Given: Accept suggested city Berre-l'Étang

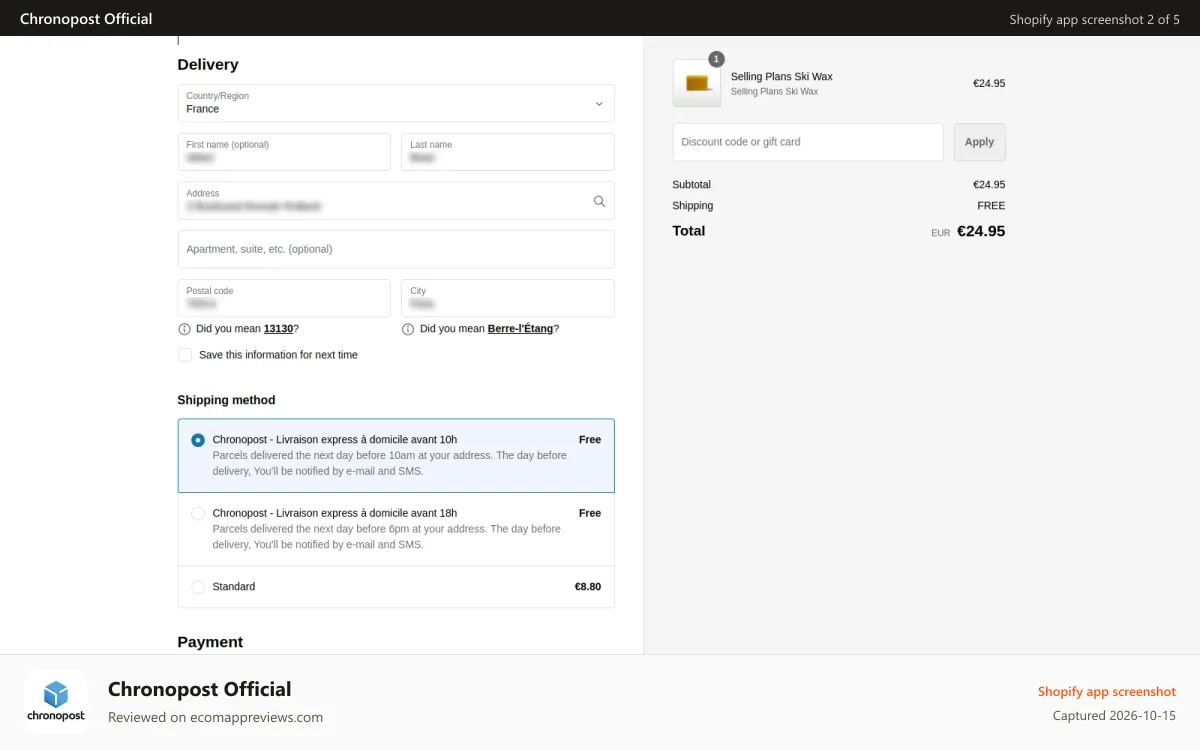Looking at the screenshot, I should tap(520, 329).
